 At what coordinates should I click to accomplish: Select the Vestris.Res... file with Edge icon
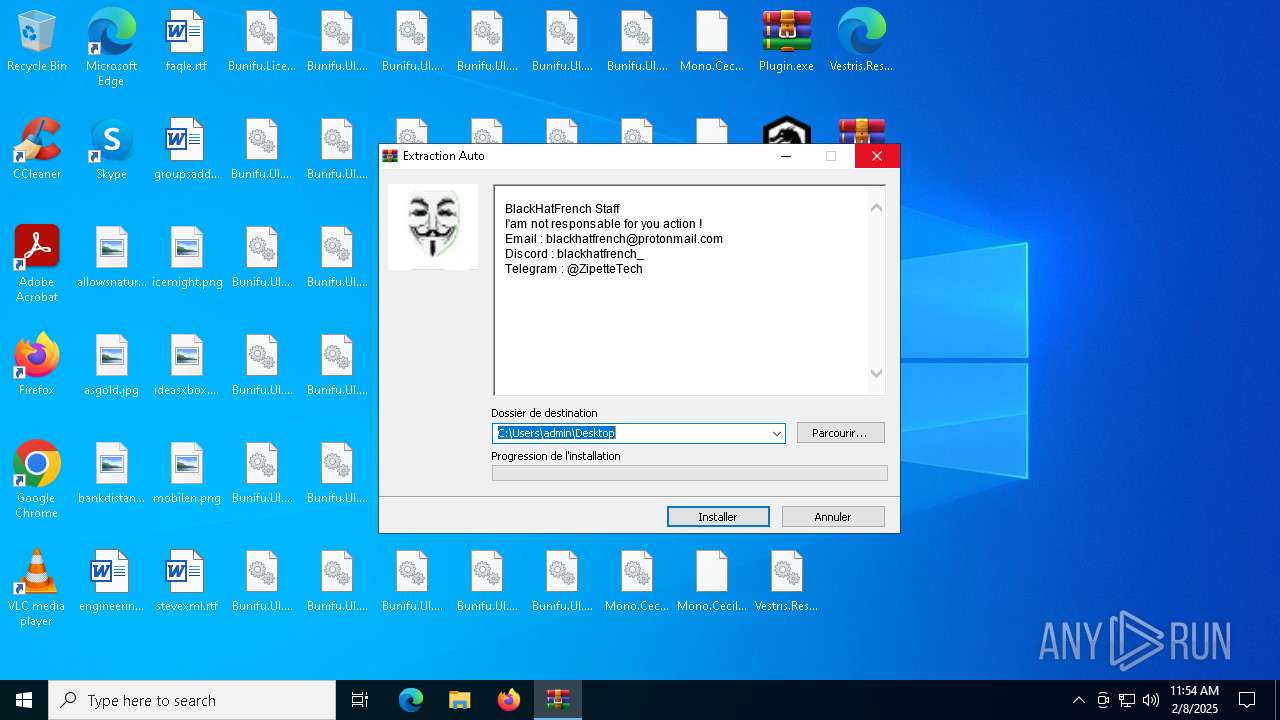pyautogui.click(x=861, y=41)
